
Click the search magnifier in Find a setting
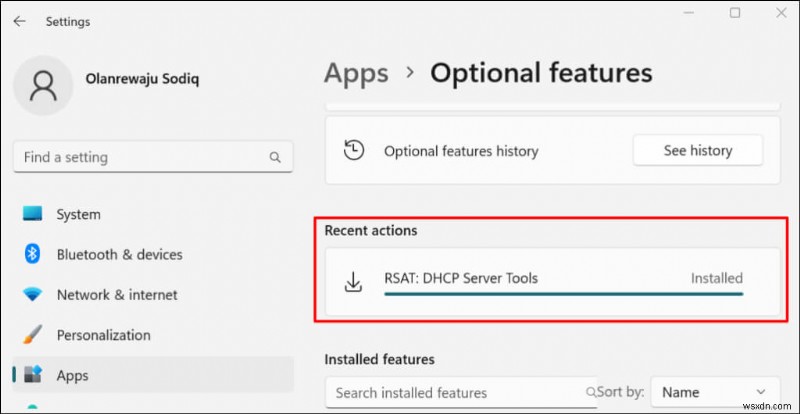(275, 157)
